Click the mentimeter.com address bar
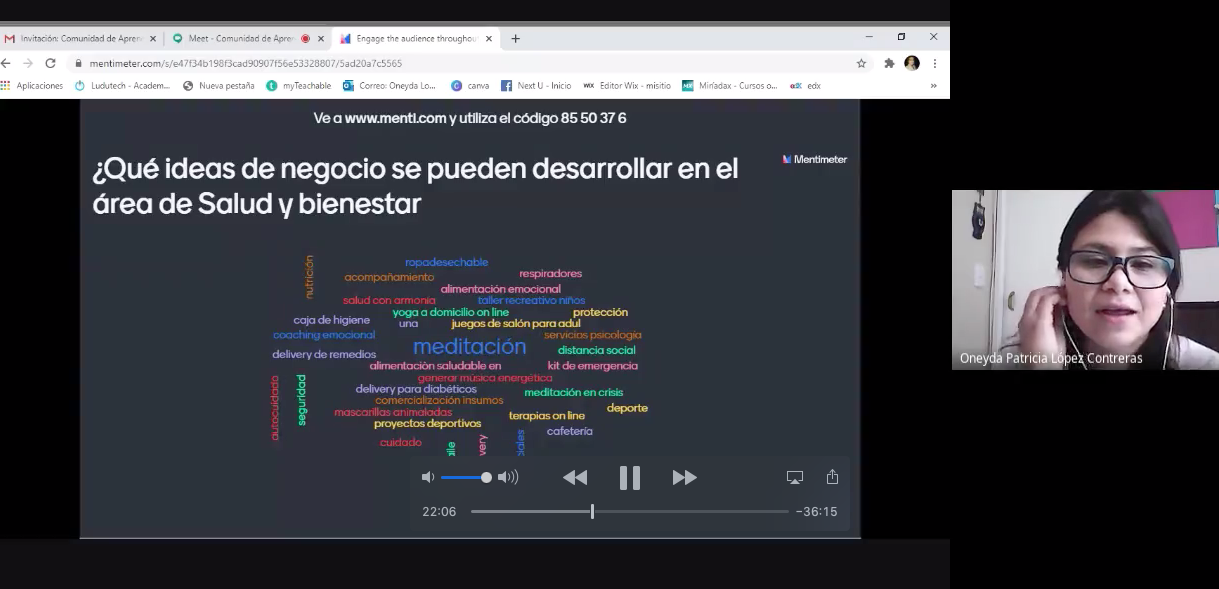This screenshot has width=1219, height=589. coord(450,63)
